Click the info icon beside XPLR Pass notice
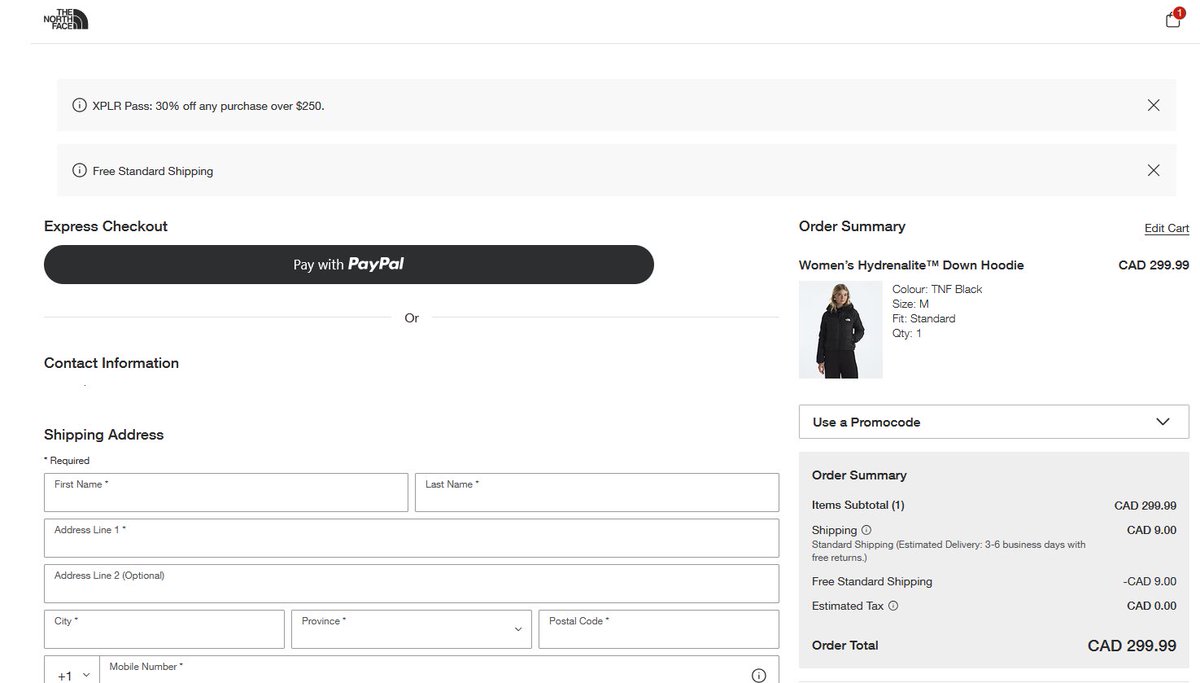The height and width of the screenshot is (683, 1200). (x=79, y=105)
